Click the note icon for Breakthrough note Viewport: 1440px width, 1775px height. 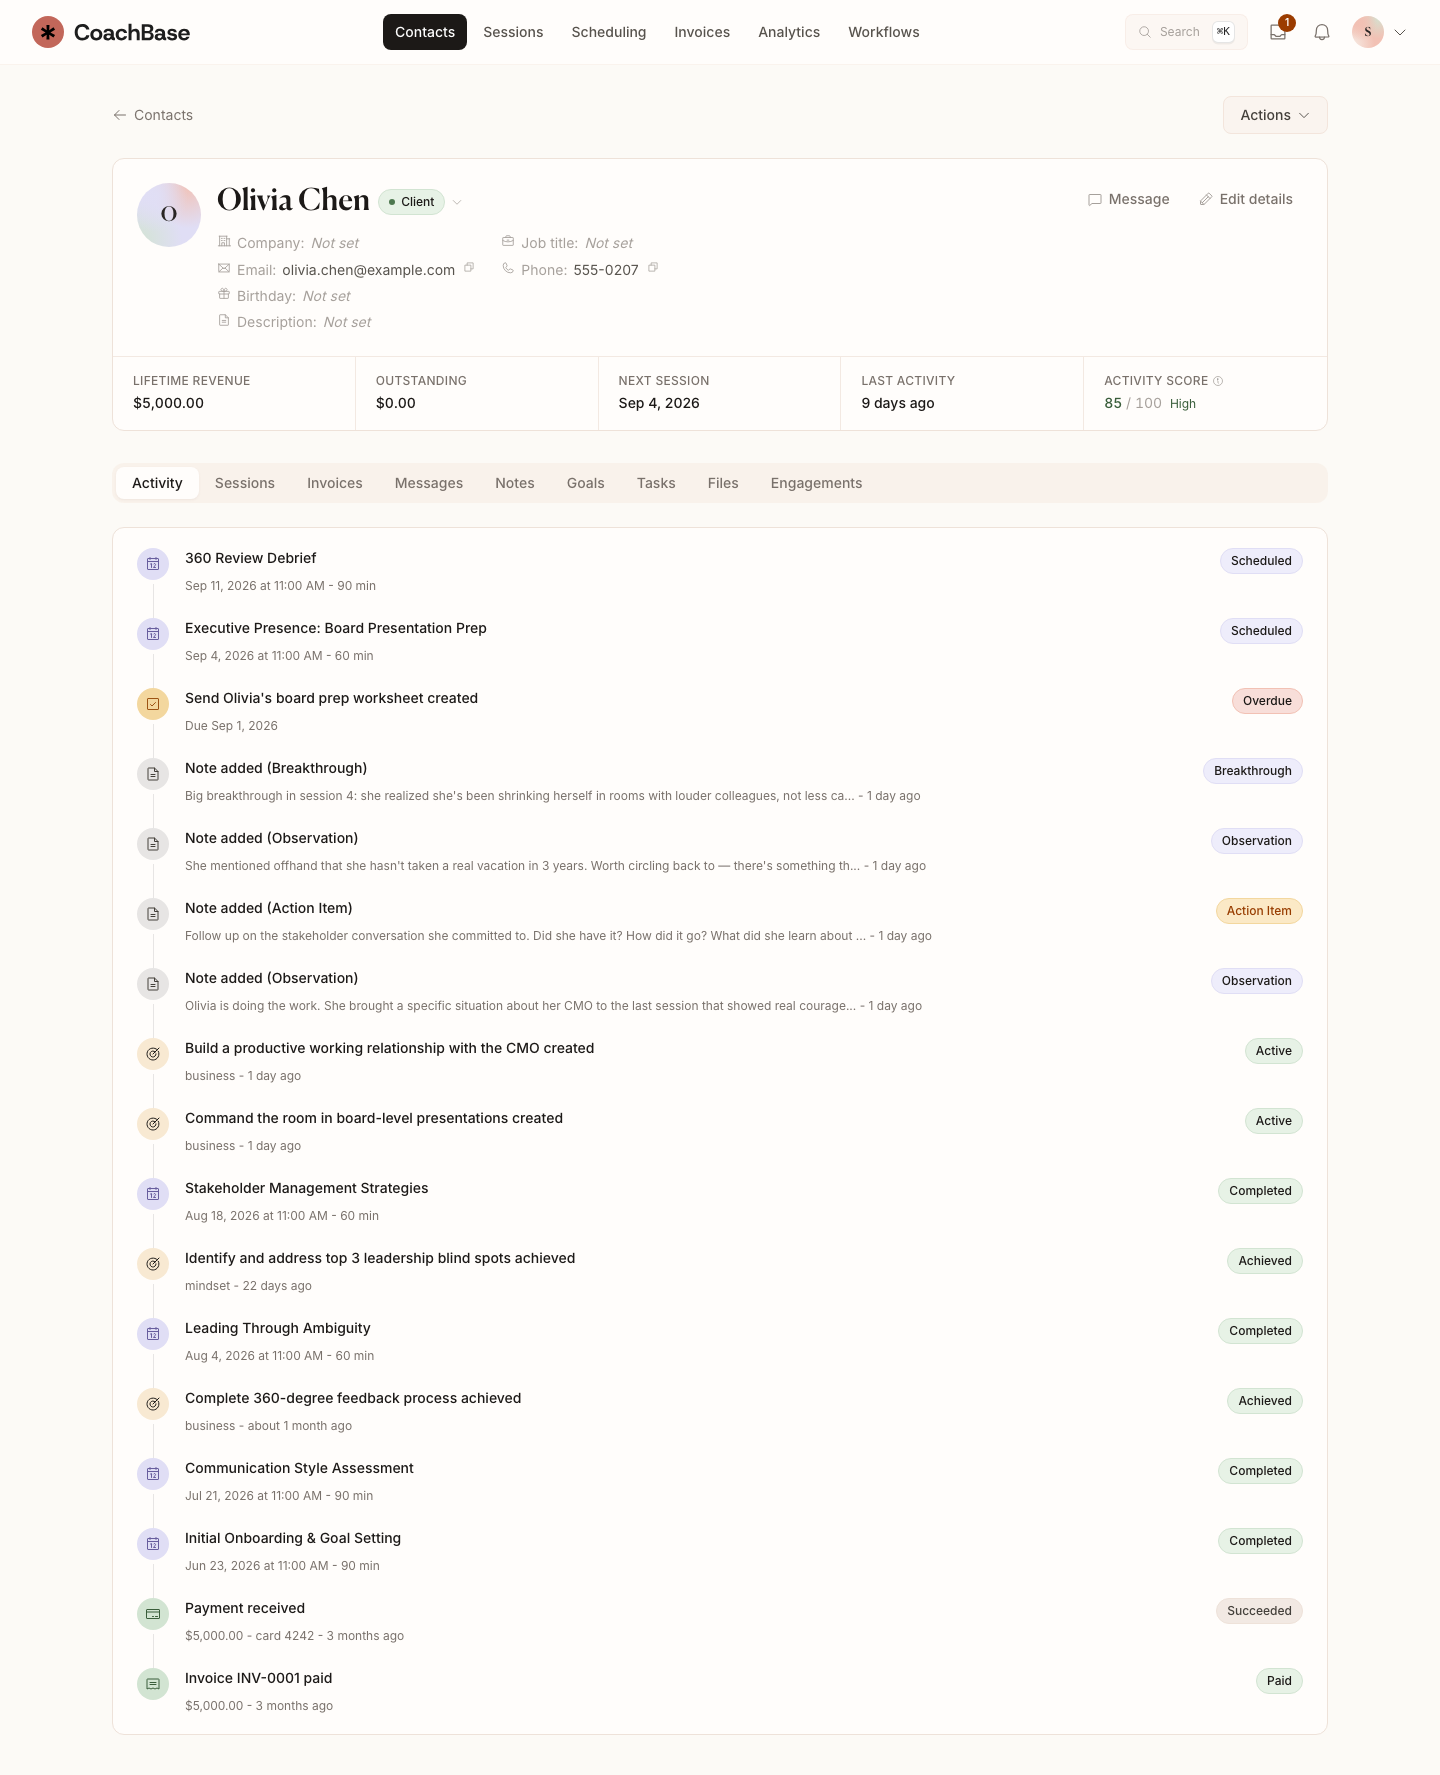[x=153, y=774]
